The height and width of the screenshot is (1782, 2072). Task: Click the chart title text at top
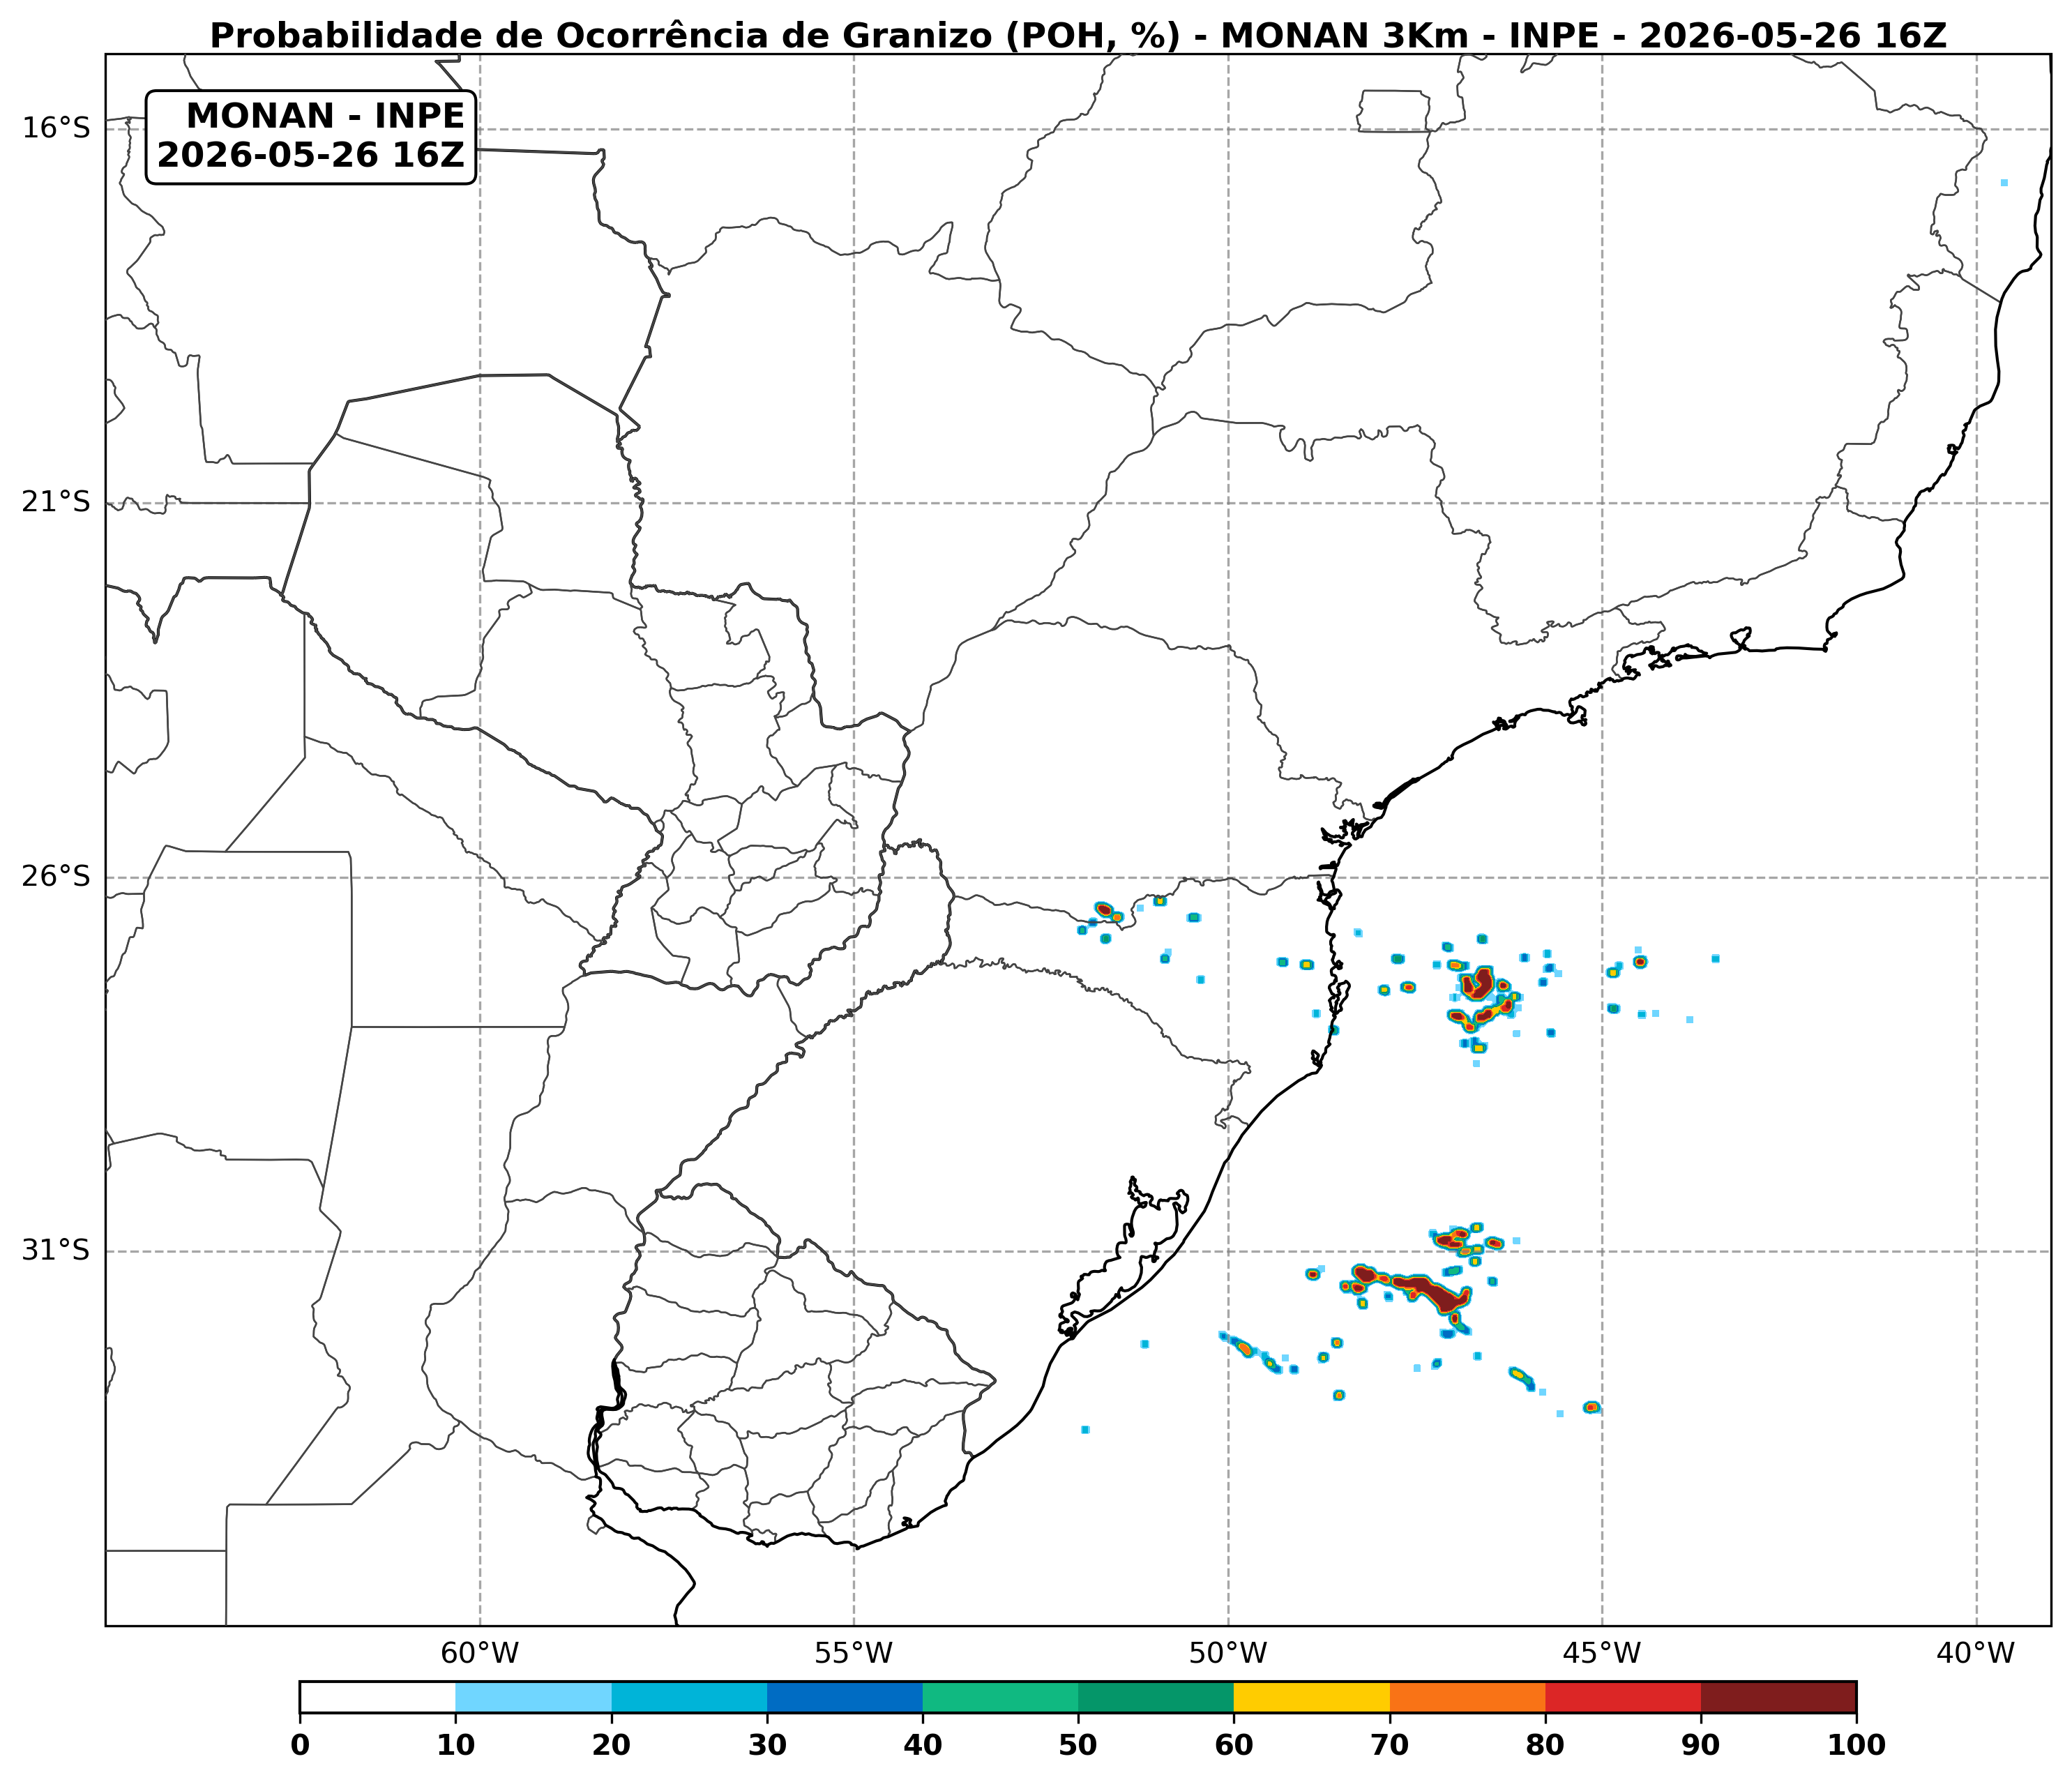1078,36
